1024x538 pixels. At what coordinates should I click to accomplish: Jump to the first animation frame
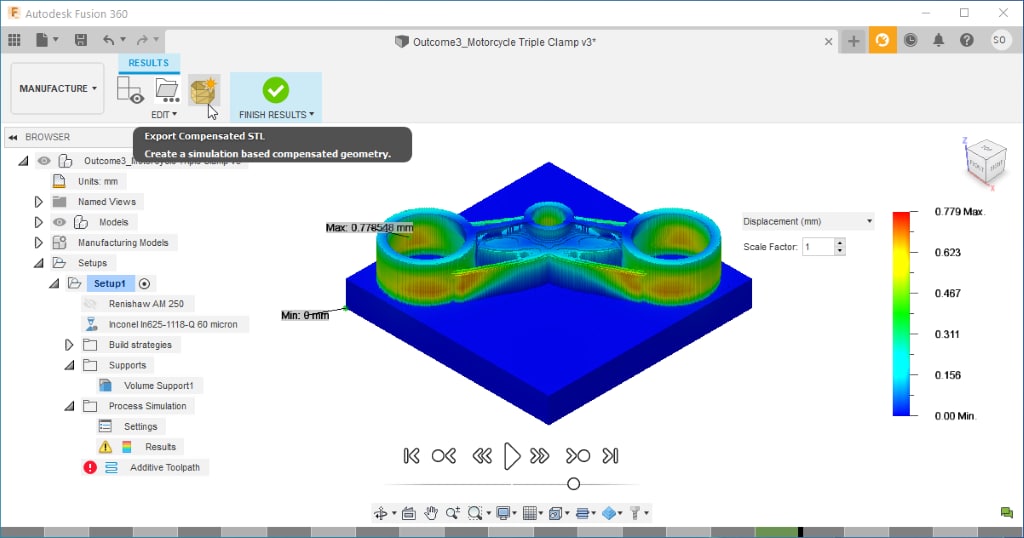click(411, 456)
